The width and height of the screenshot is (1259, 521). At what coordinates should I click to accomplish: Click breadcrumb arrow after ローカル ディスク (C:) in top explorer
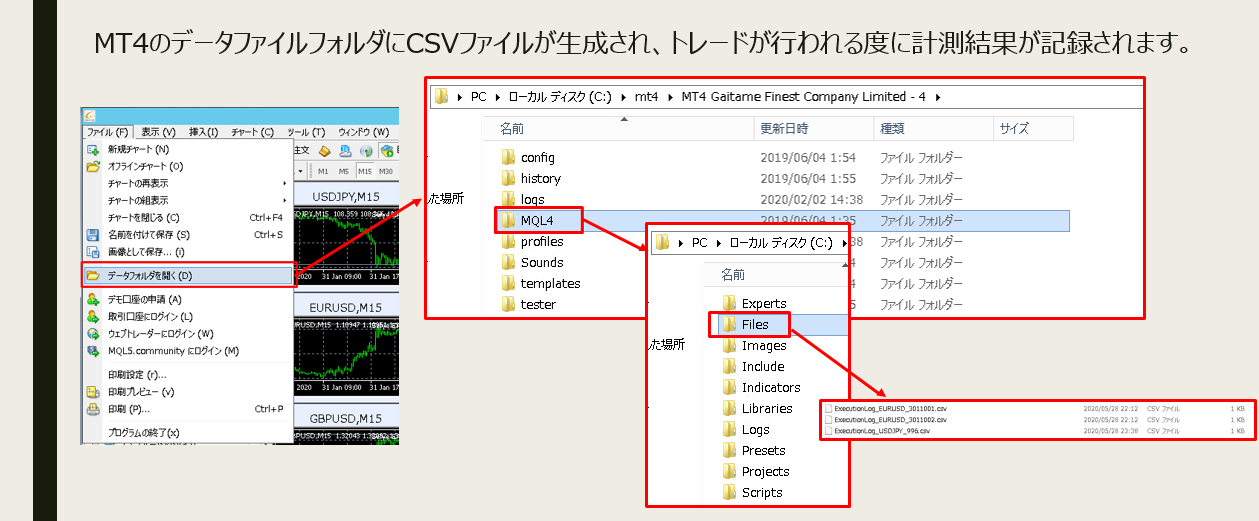click(x=609, y=97)
